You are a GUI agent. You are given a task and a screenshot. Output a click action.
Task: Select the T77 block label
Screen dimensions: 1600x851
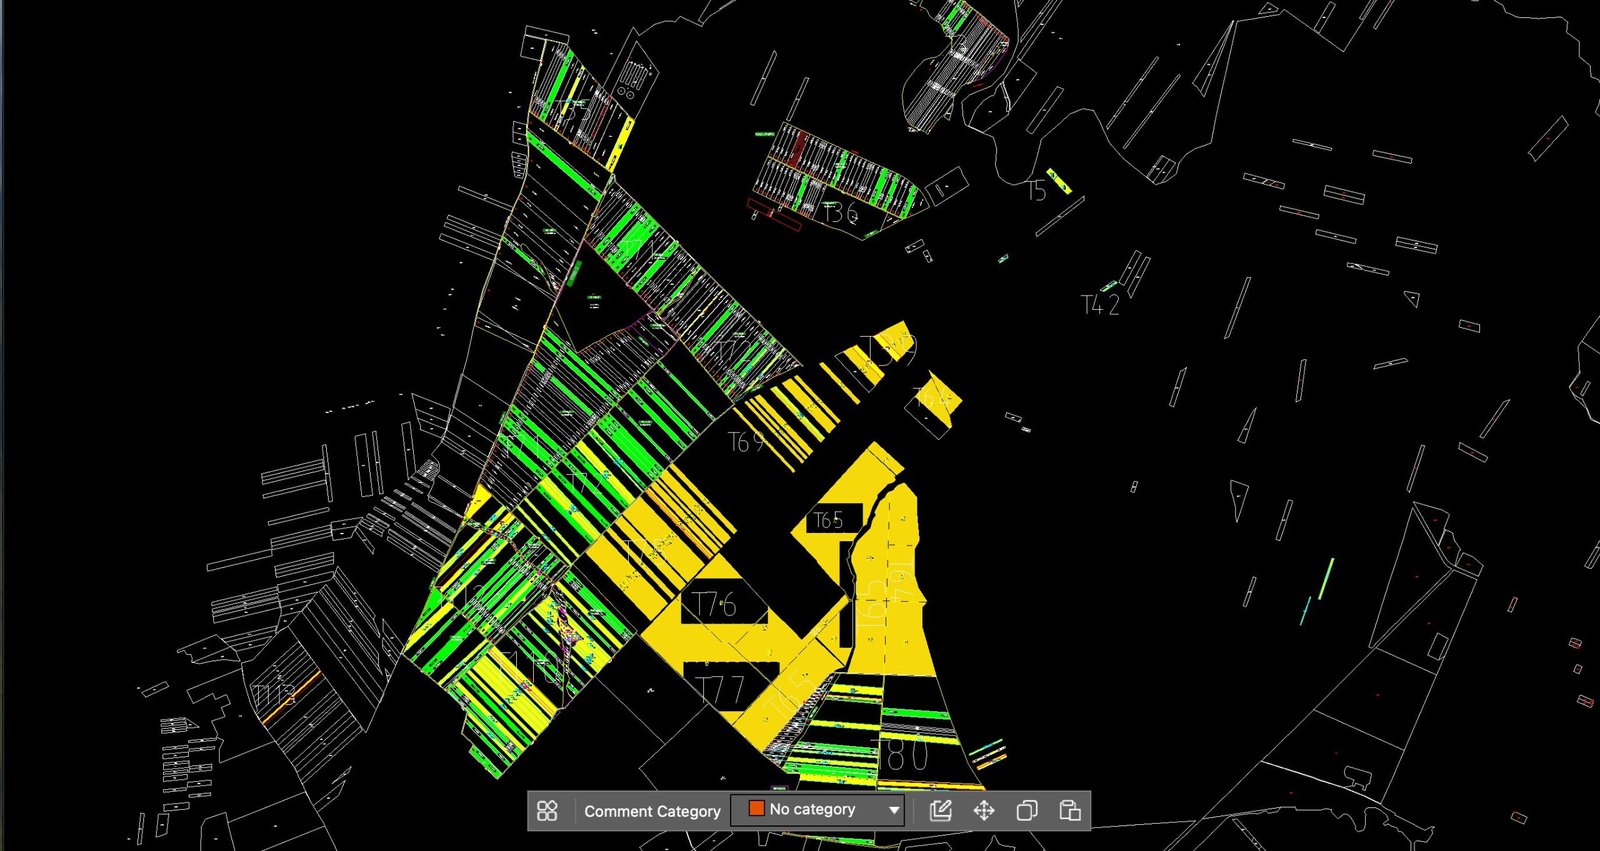click(722, 689)
